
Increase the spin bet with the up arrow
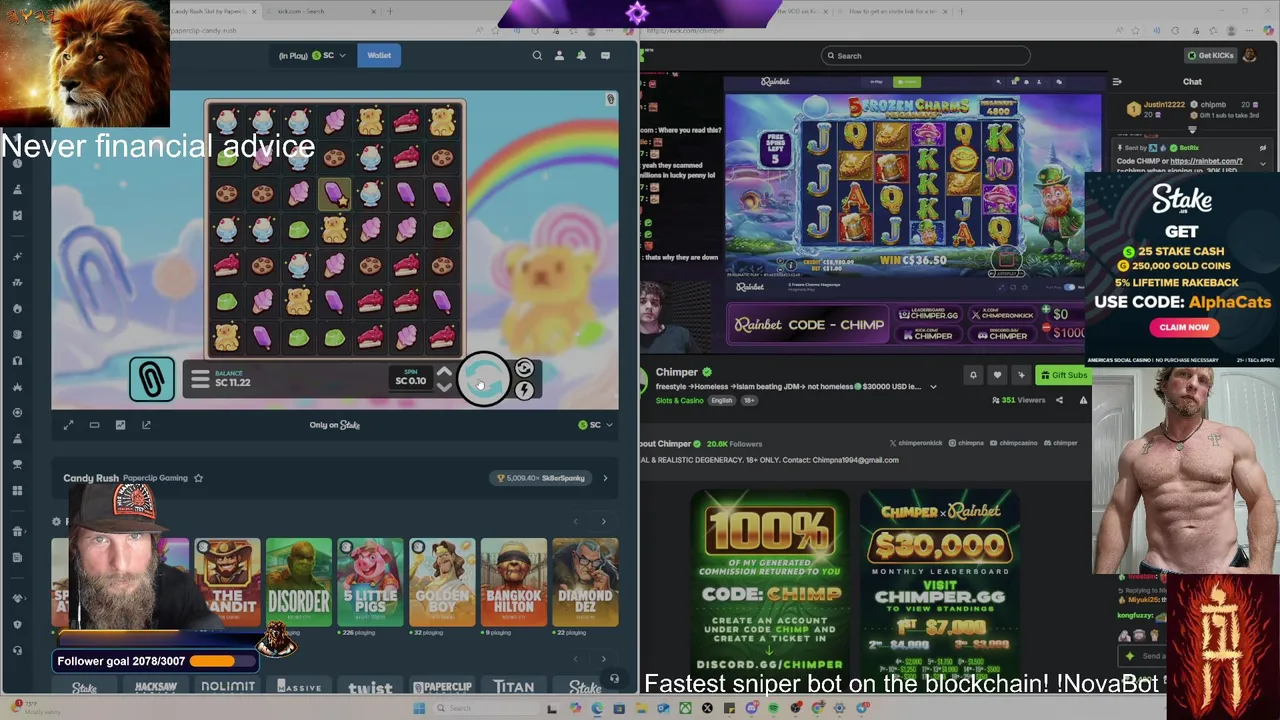444,373
